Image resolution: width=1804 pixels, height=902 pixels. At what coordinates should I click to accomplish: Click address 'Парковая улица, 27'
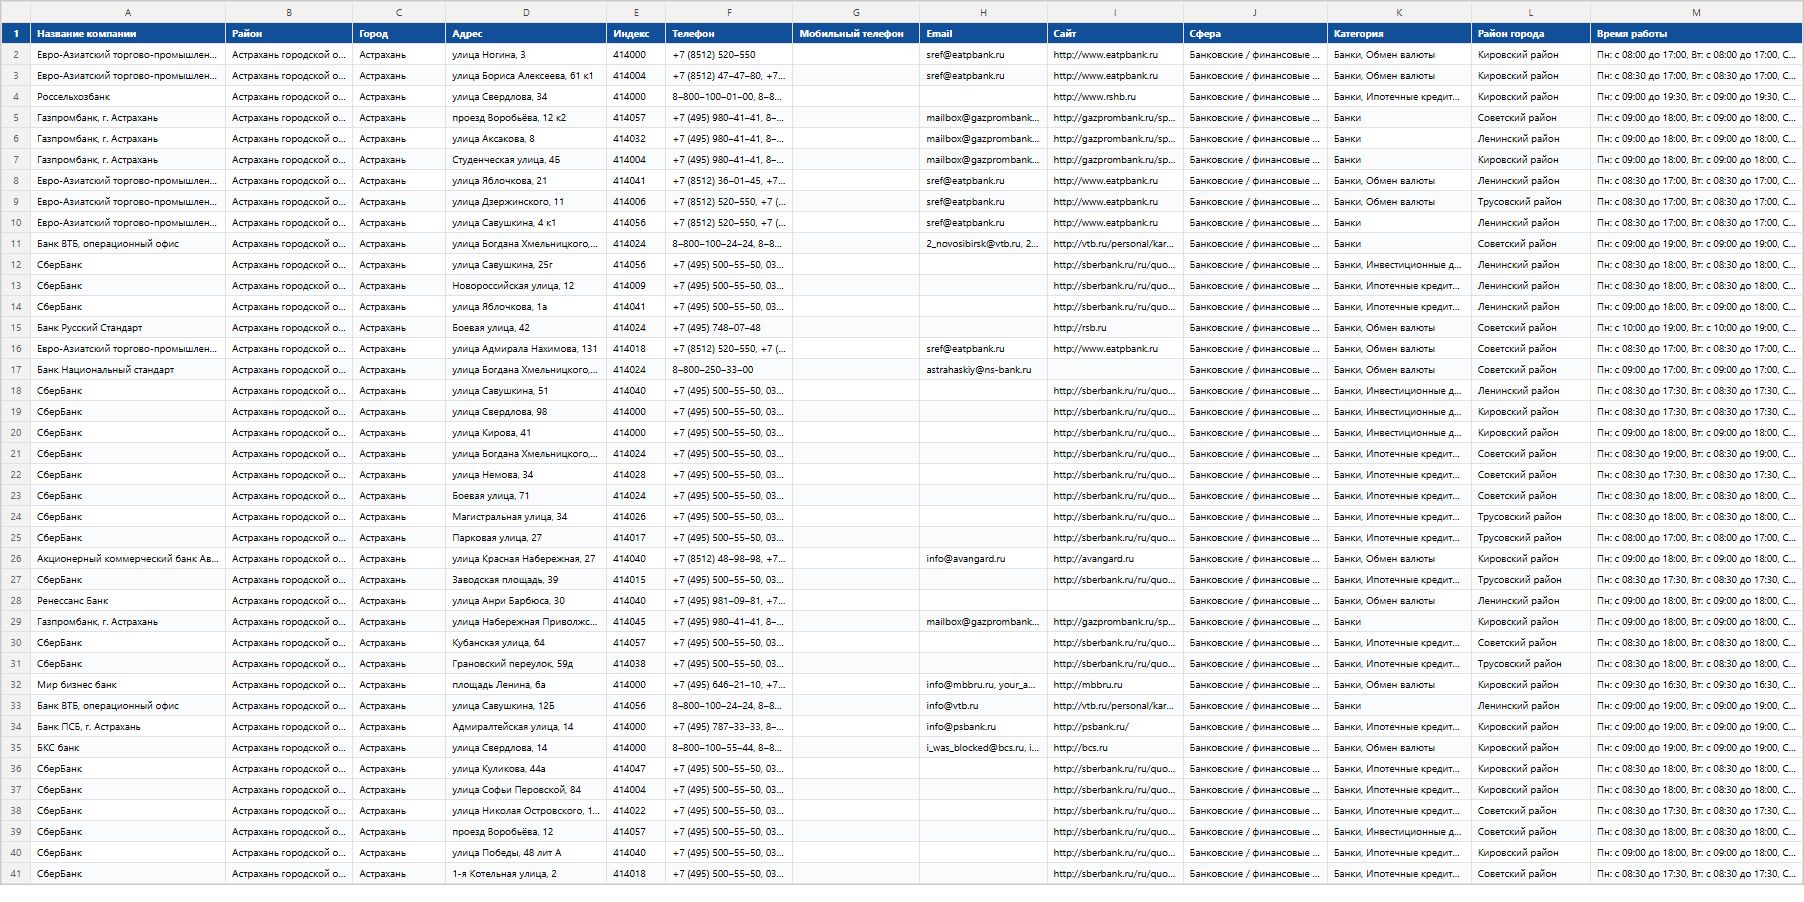pyautogui.click(x=526, y=538)
